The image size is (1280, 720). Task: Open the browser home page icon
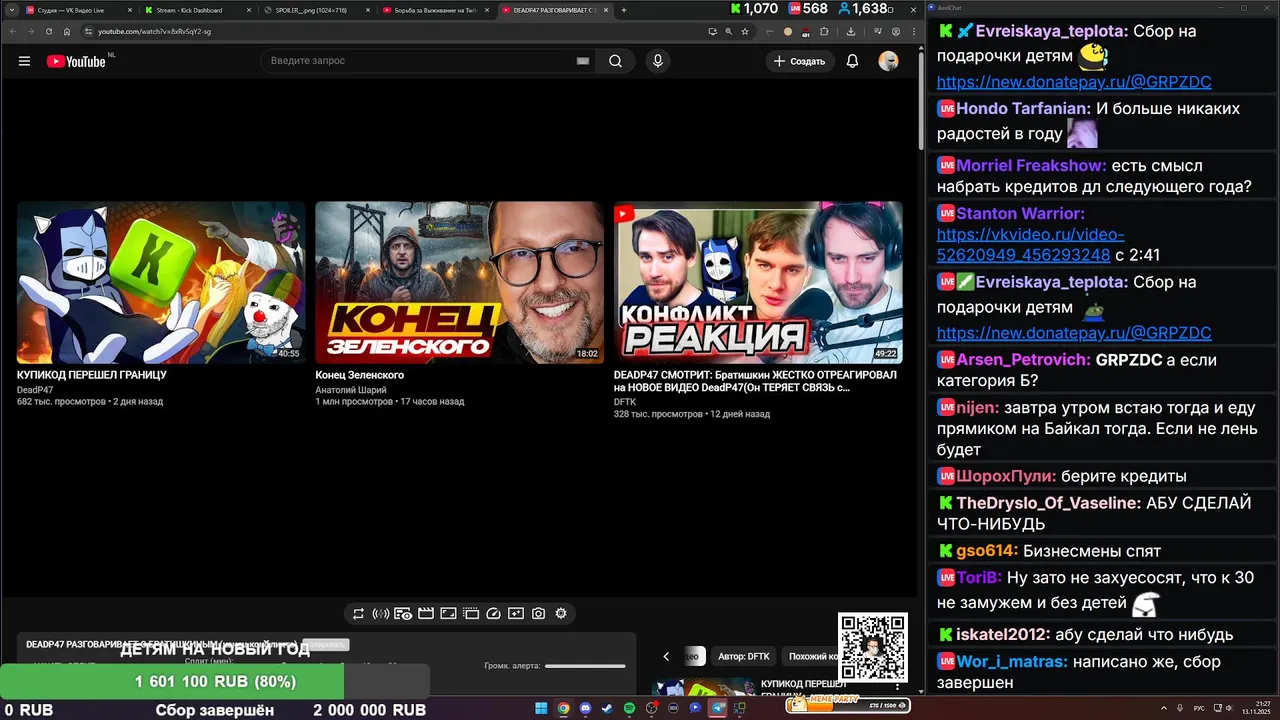[67, 31]
